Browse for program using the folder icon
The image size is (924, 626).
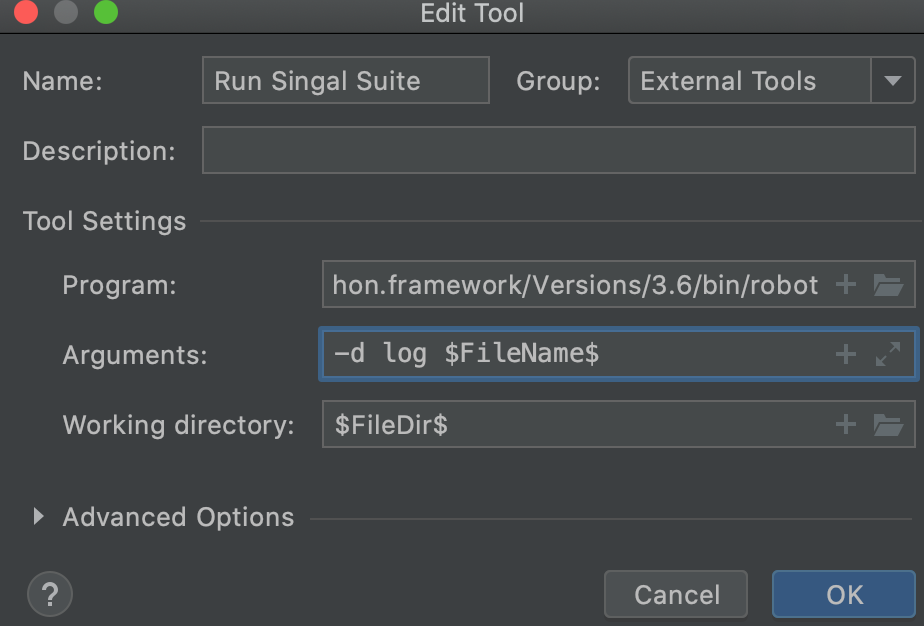(888, 285)
